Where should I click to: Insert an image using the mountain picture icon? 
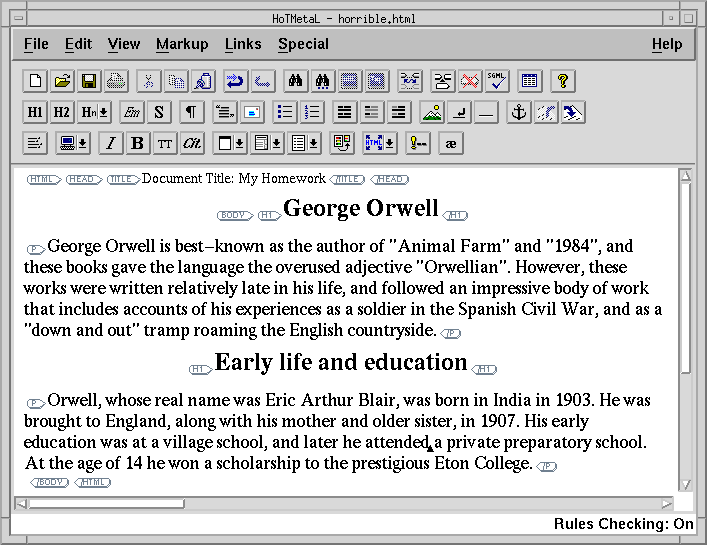coord(432,112)
